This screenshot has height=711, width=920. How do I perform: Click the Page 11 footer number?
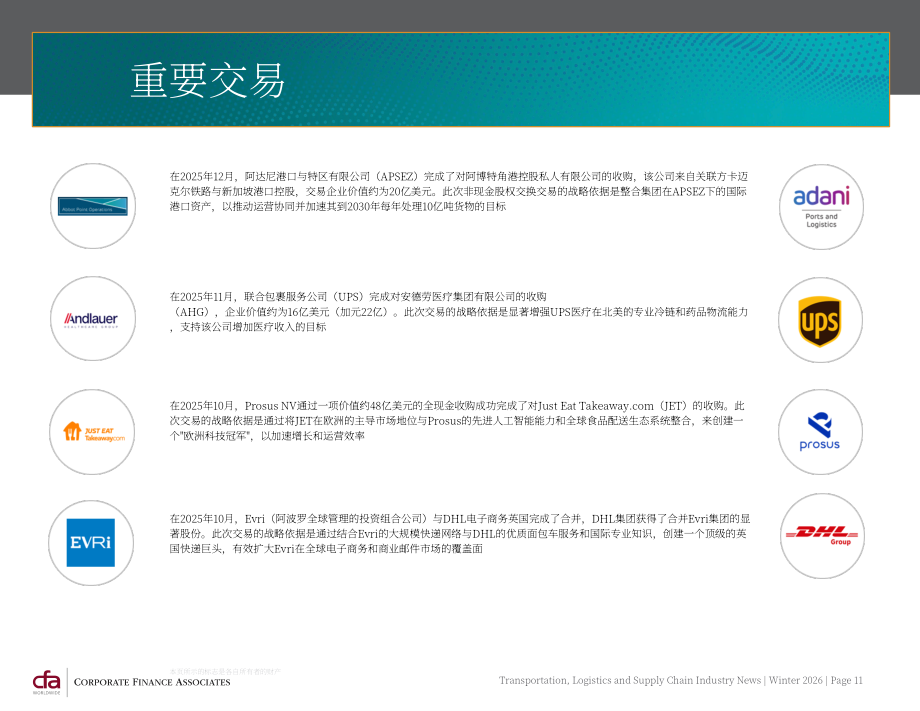[x=846, y=680]
